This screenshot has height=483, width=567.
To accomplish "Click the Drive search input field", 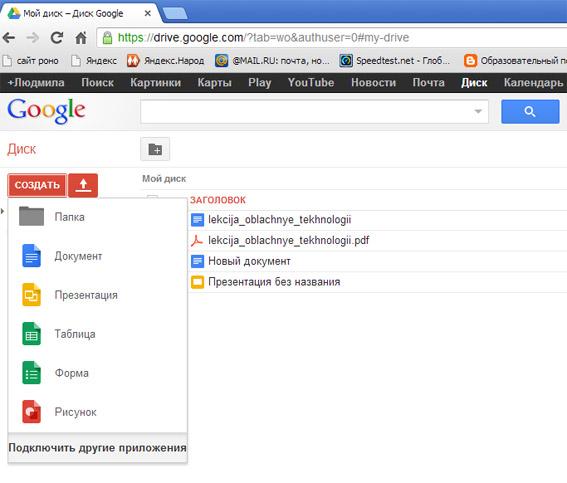I will click(x=314, y=111).
